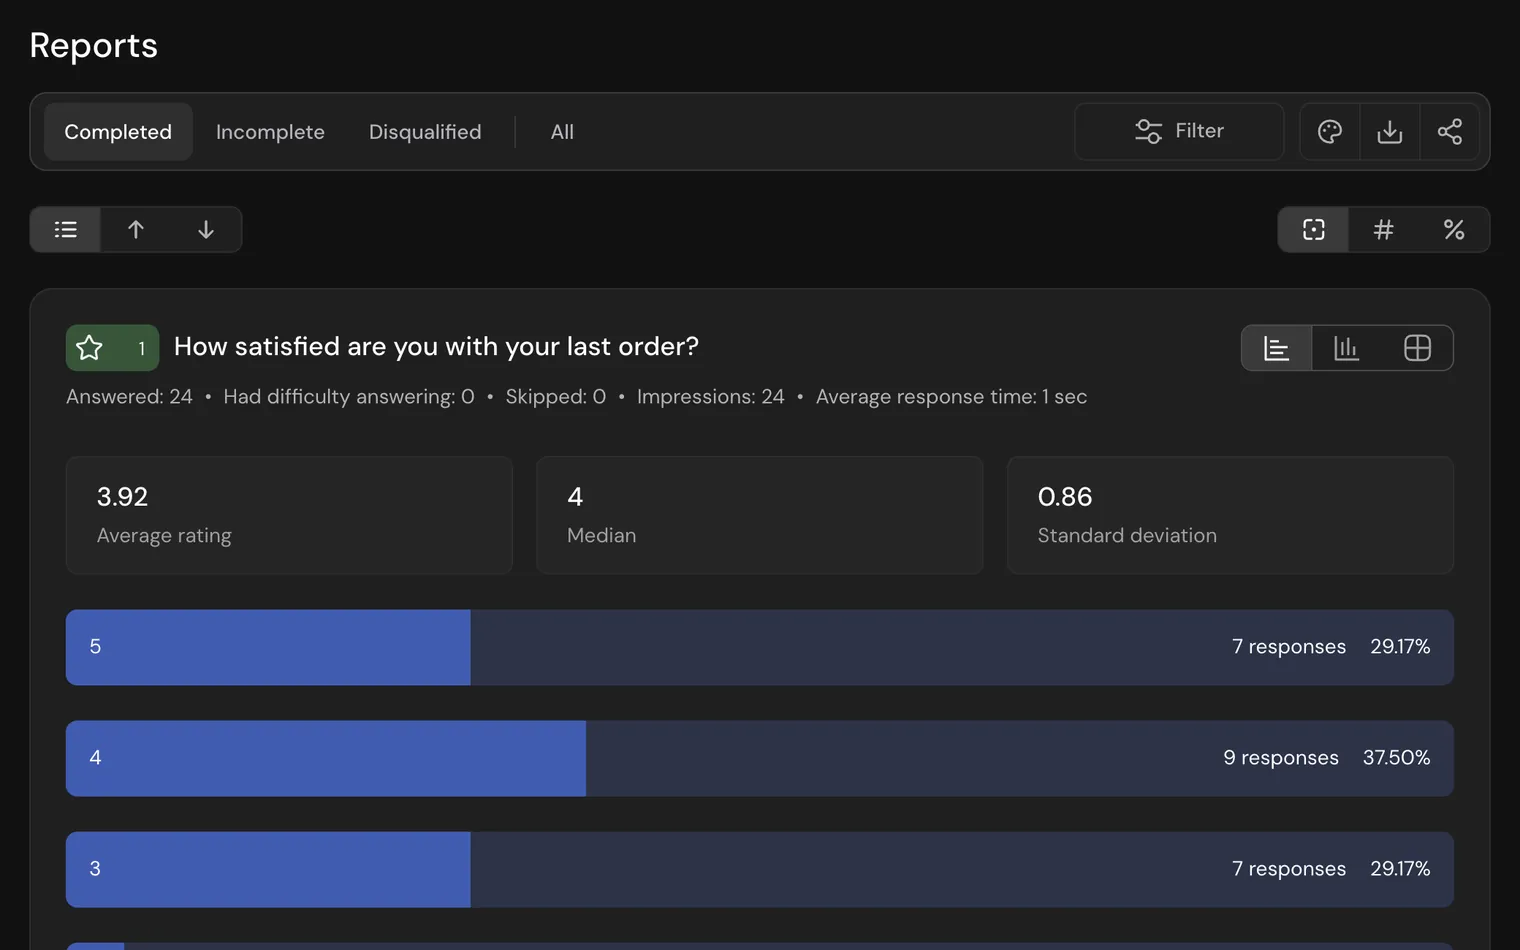This screenshot has height=950, width=1520.
Task: Click '9 responses' label
Action: pyautogui.click(x=1281, y=758)
